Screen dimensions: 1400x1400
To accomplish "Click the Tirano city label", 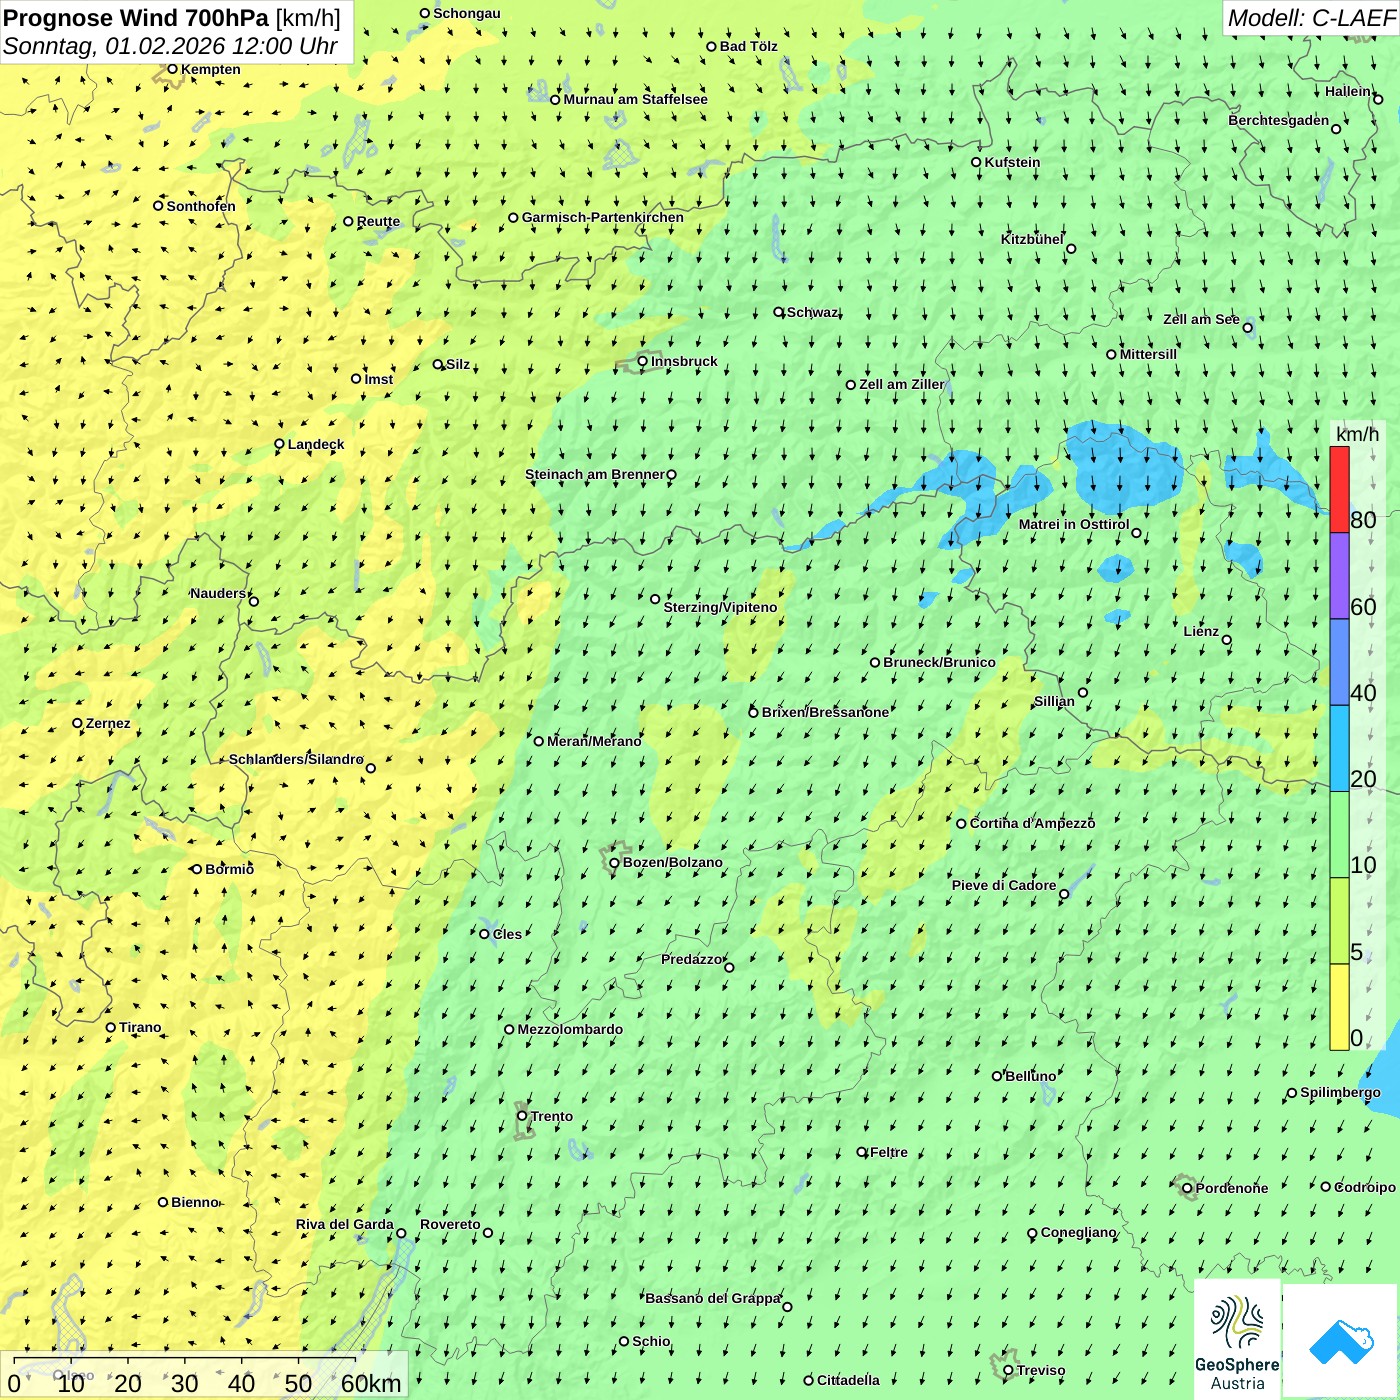I will [x=140, y=1027].
